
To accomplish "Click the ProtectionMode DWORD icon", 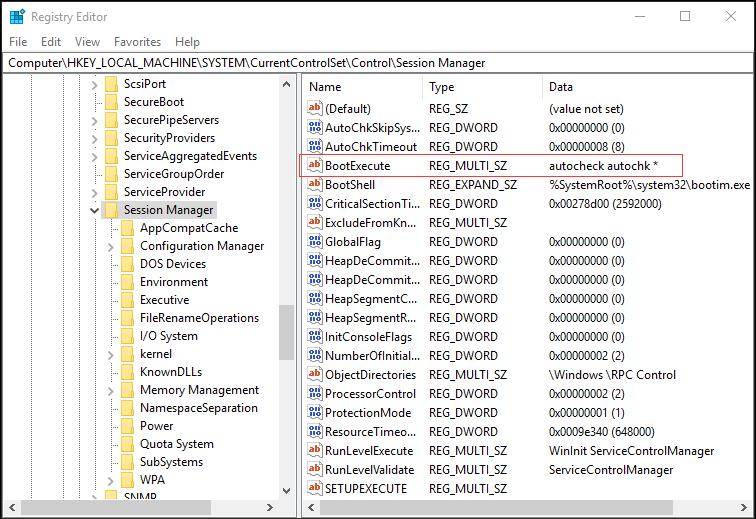I will pos(314,412).
